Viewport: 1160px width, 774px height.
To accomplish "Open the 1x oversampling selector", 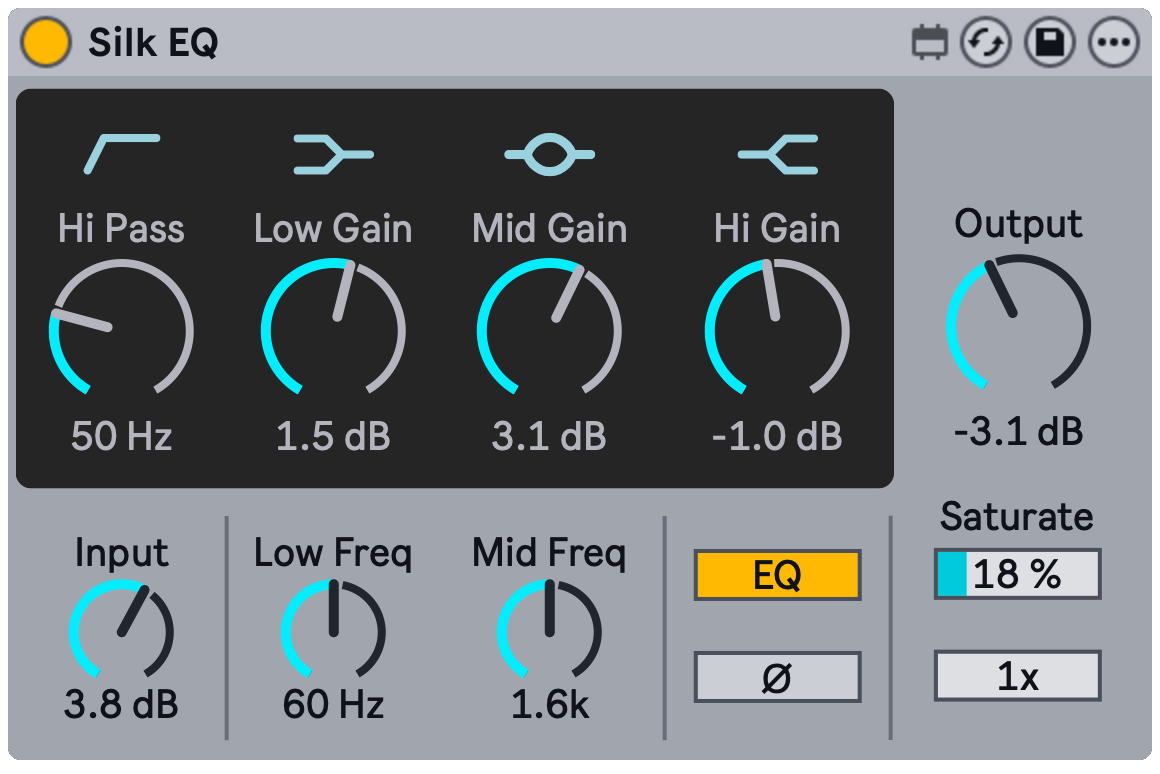I will [1018, 676].
